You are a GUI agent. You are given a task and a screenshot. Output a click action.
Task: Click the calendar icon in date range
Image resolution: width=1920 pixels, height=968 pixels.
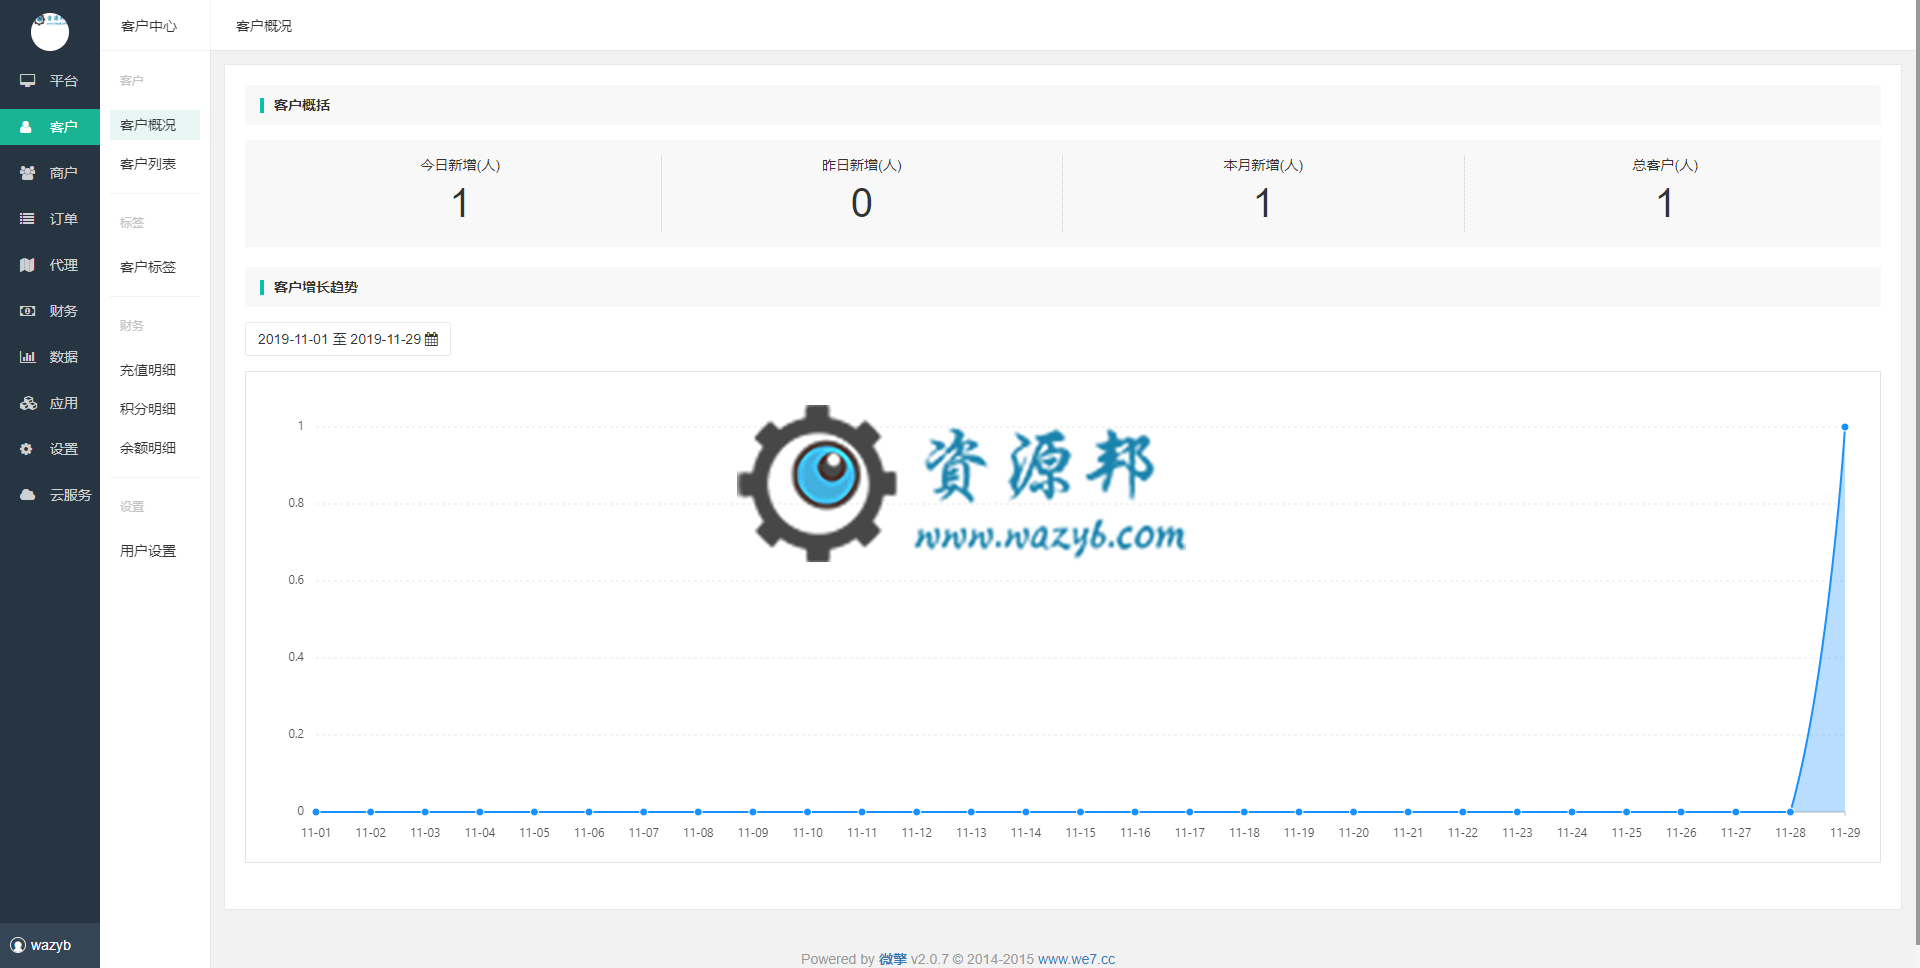click(x=432, y=339)
